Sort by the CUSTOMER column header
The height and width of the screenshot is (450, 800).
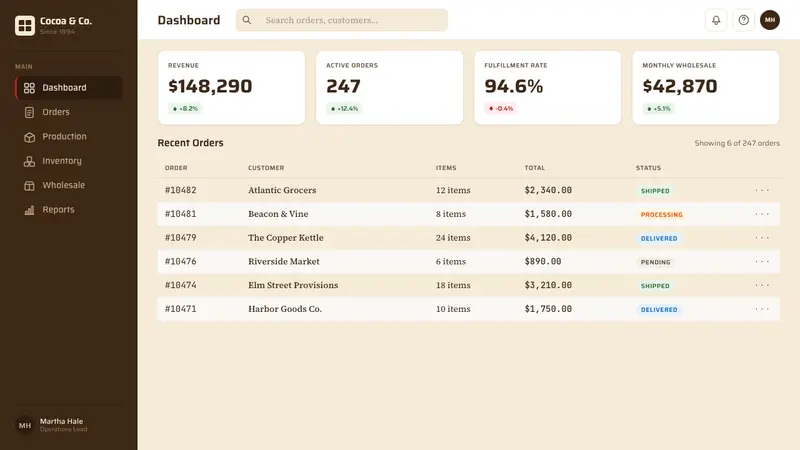pos(266,168)
